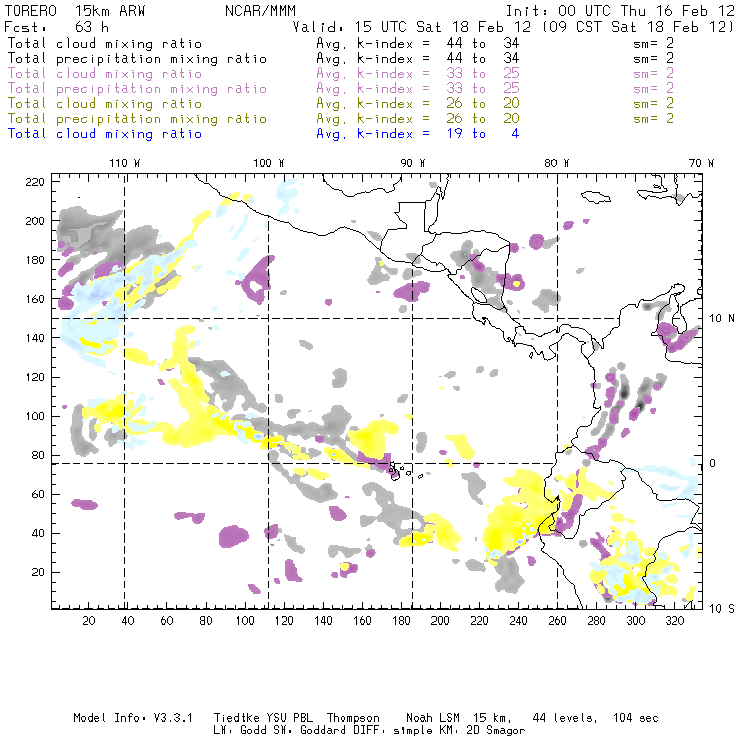740x740 pixels.
Task: Click 'Avg. k-index = 26 to 20' in the olive precipitation row
Action: 418,118
